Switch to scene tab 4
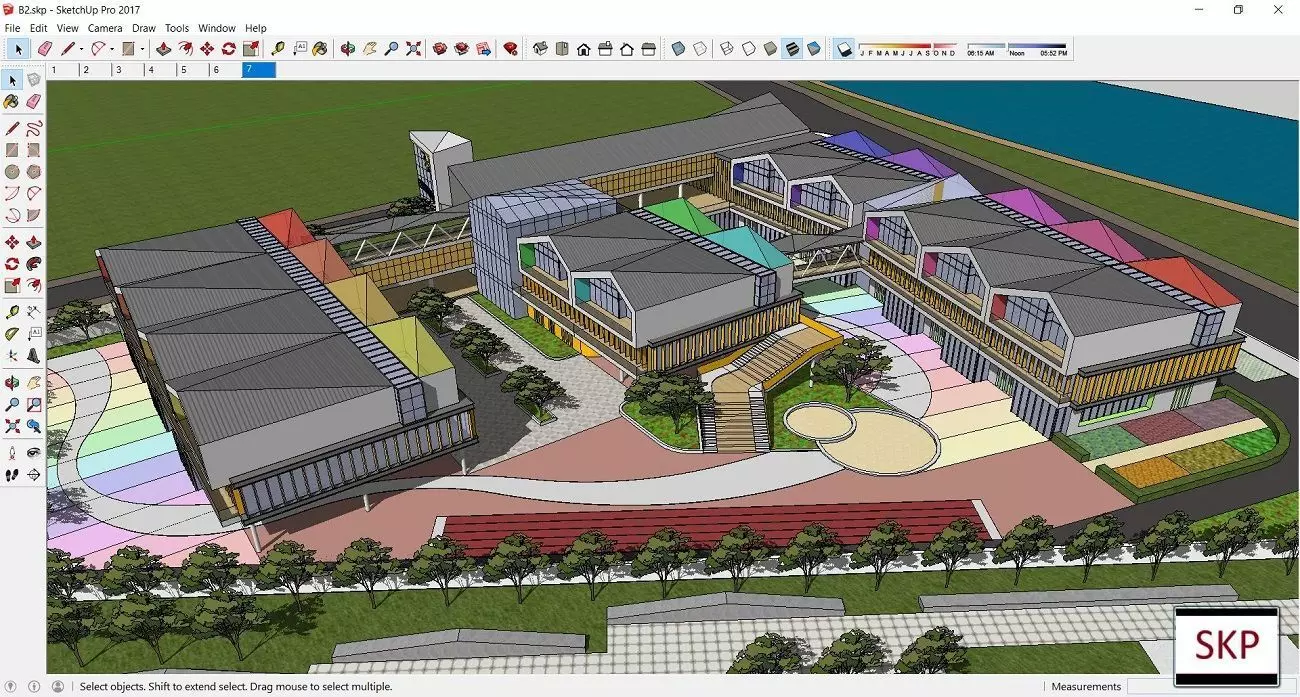 [161, 70]
